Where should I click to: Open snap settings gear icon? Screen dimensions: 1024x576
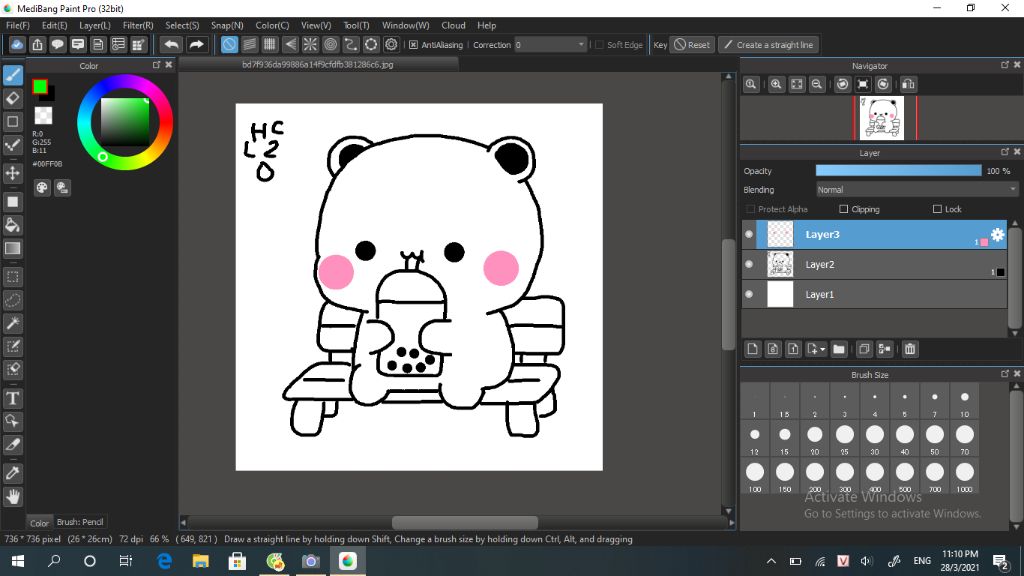click(391, 44)
